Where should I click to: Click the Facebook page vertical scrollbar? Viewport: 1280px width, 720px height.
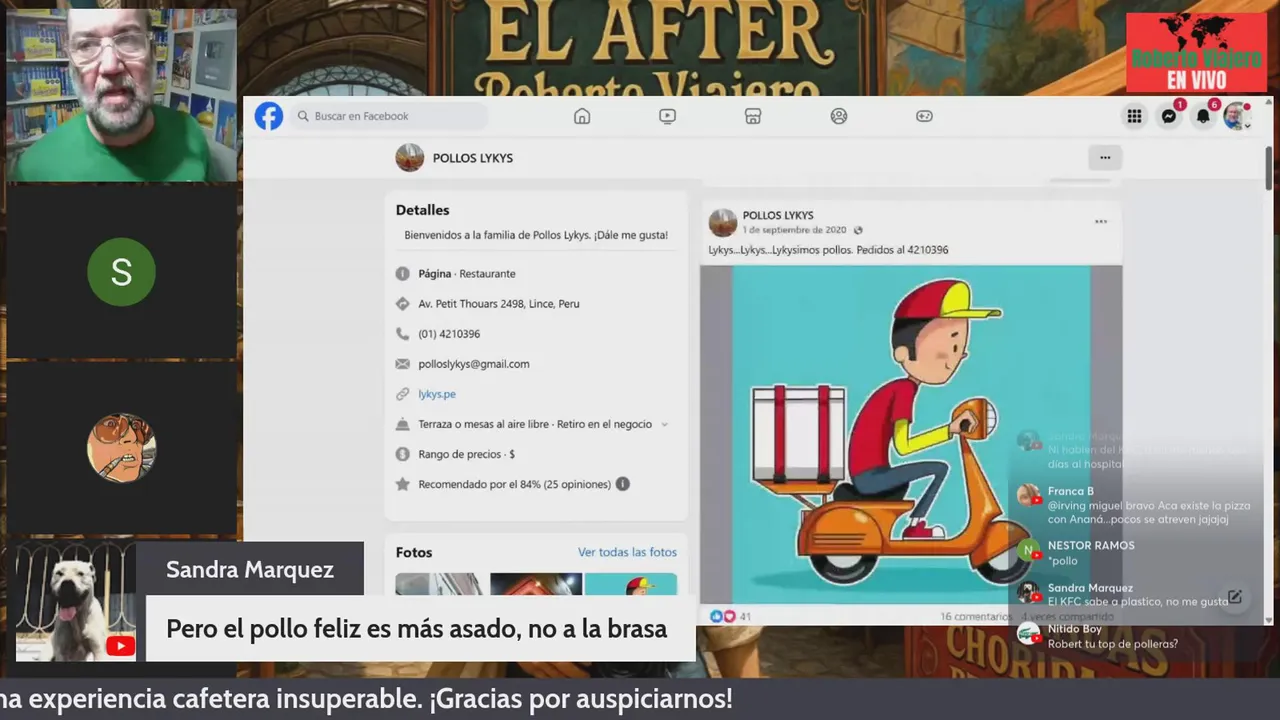coord(1268,168)
